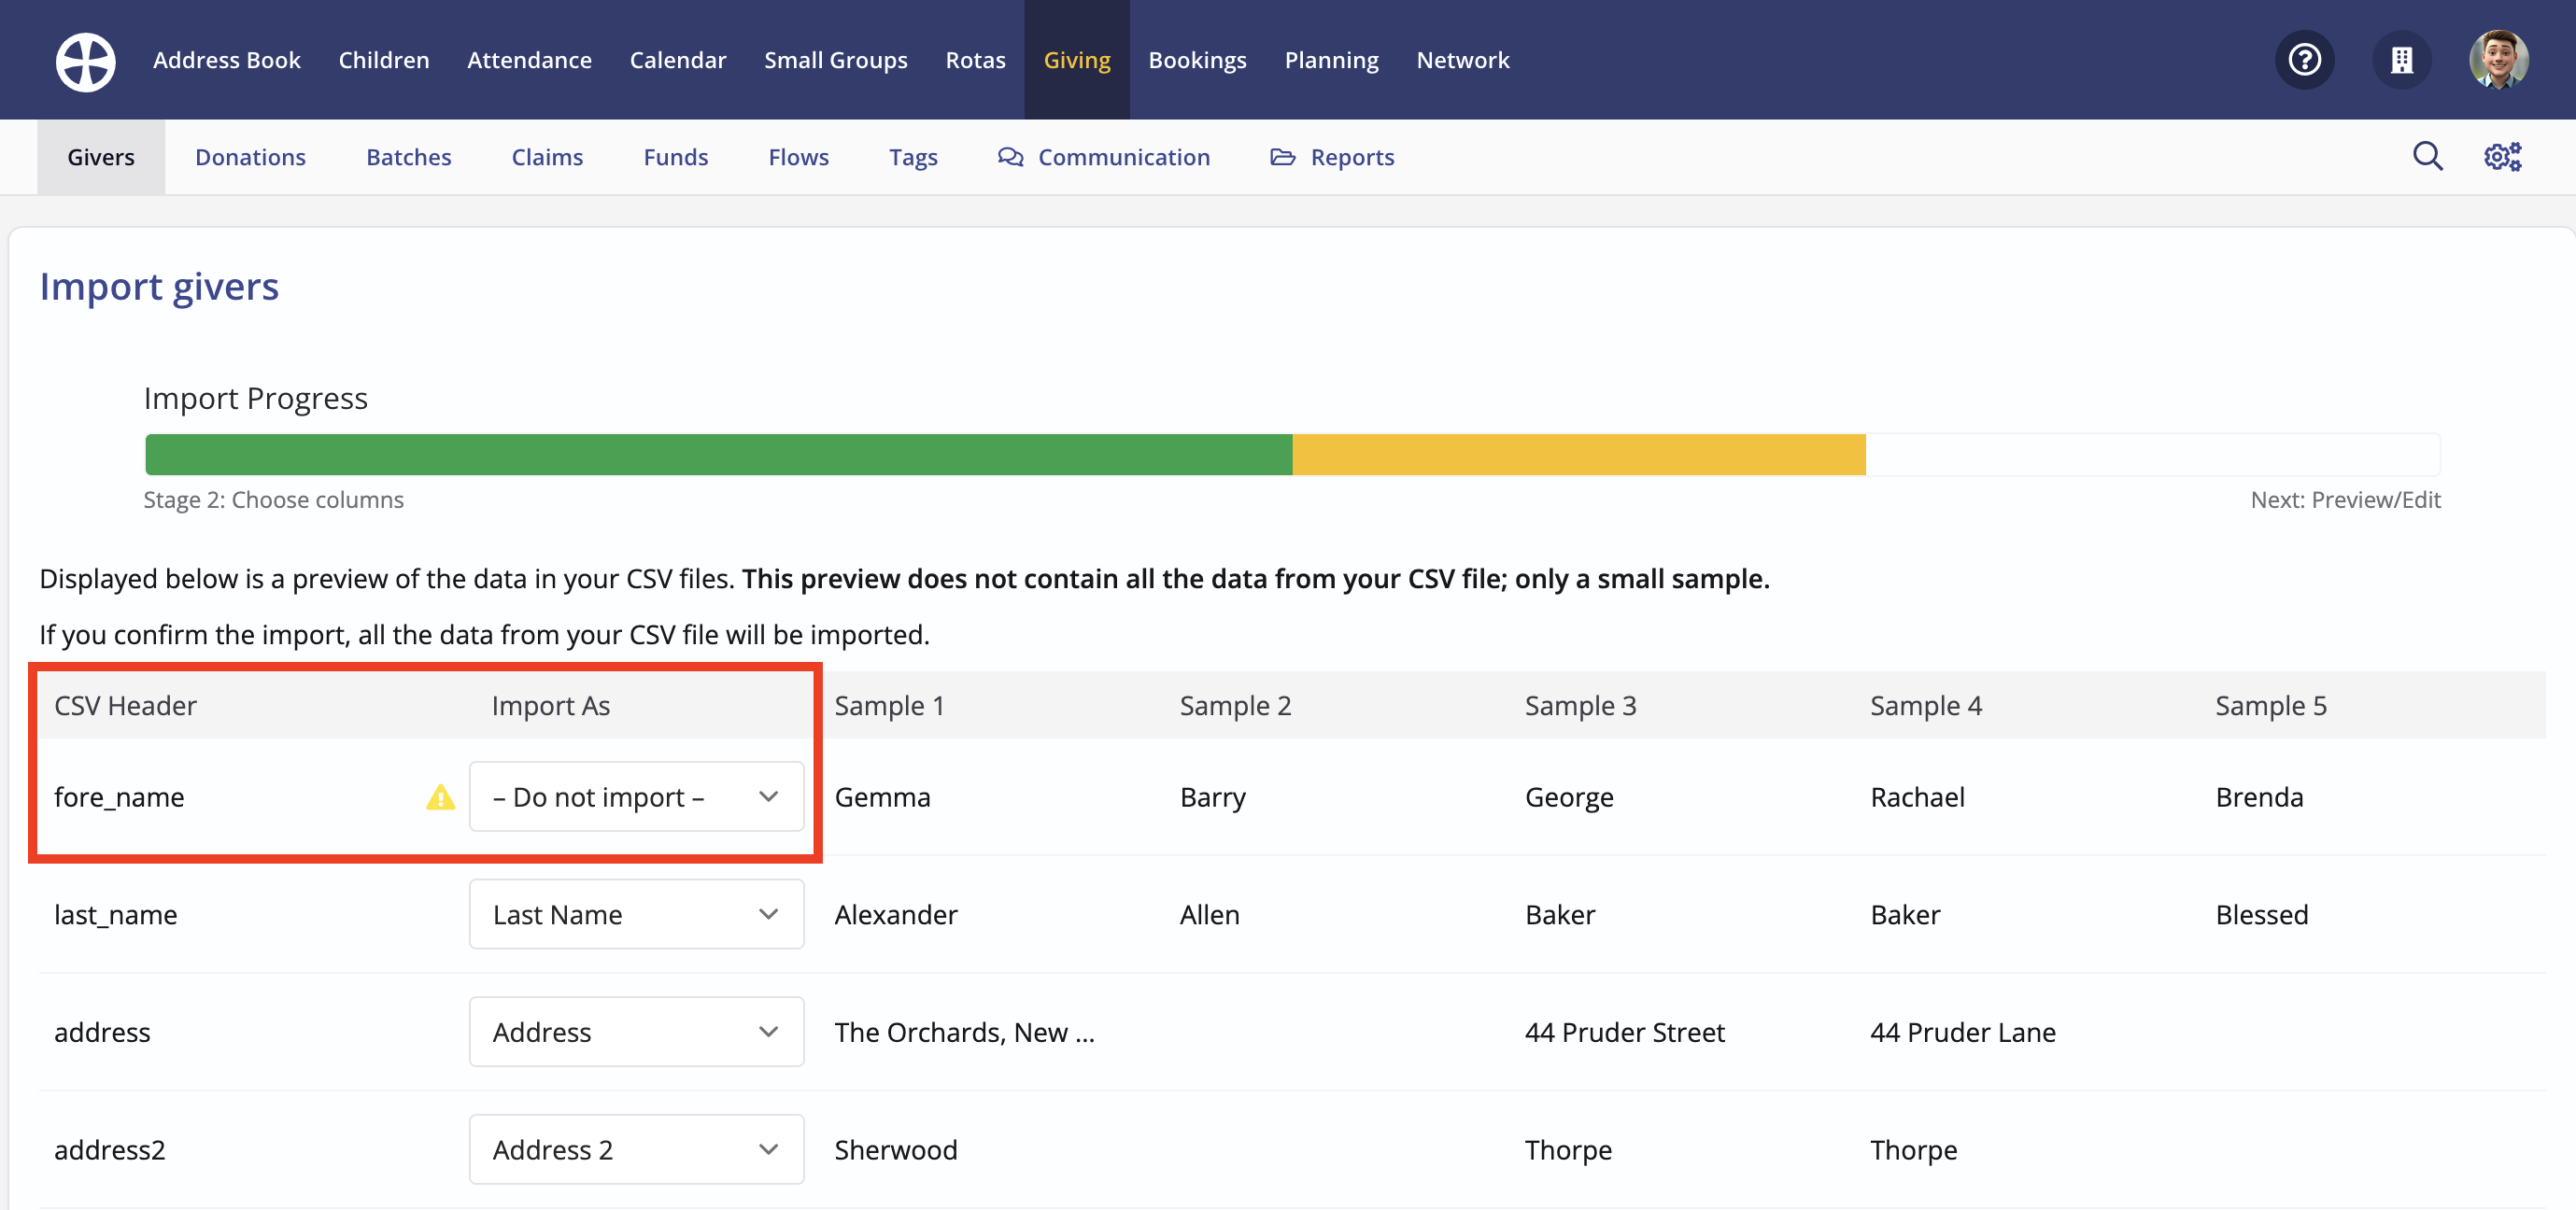Switch to the Tags tab

pyautogui.click(x=913, y=157)
